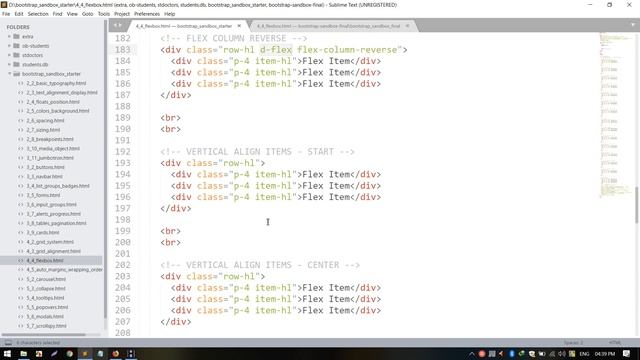The width and height of the screenshot is (640, 360).
Task: Open 3_4_list_groups_badges.html file
Action: (58, 186)
